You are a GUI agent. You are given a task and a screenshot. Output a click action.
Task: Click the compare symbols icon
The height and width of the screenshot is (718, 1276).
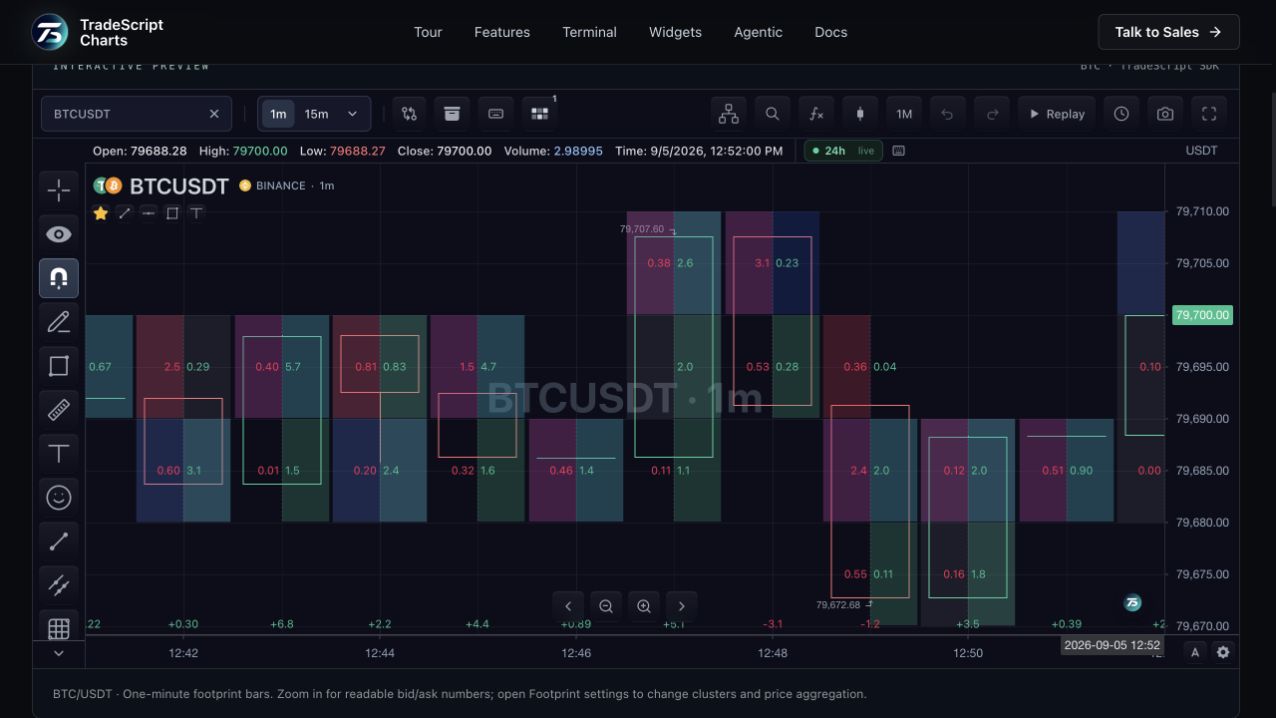click(409, 114)
